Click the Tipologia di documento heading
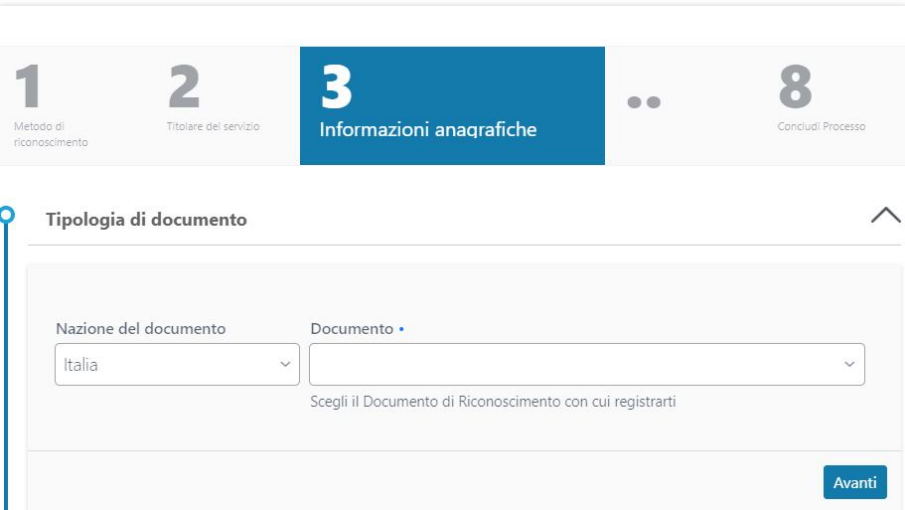Screen dimensions: 905x510 [x=146, y=219]
